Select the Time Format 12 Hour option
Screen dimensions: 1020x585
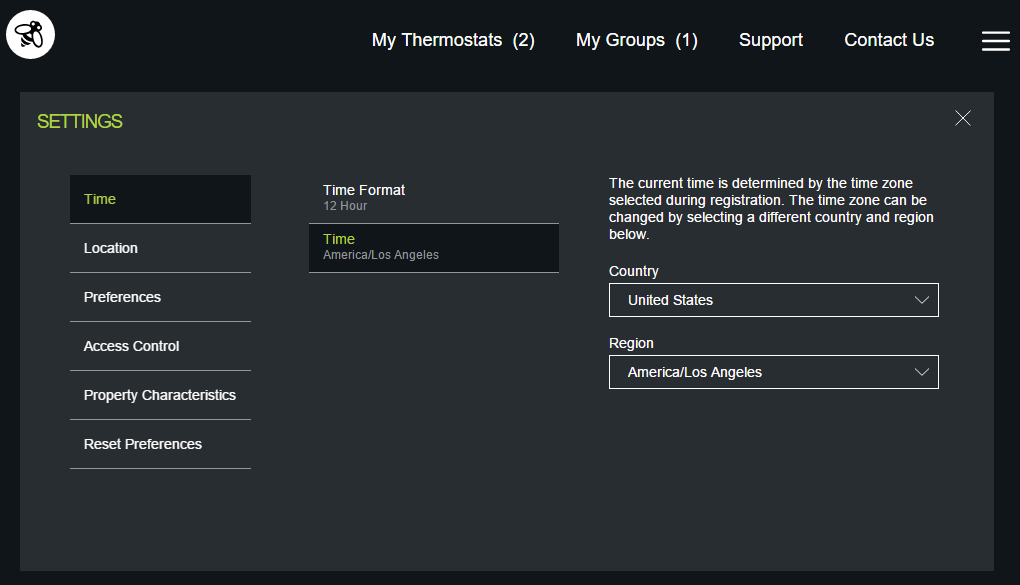click(x=433, y=197)
